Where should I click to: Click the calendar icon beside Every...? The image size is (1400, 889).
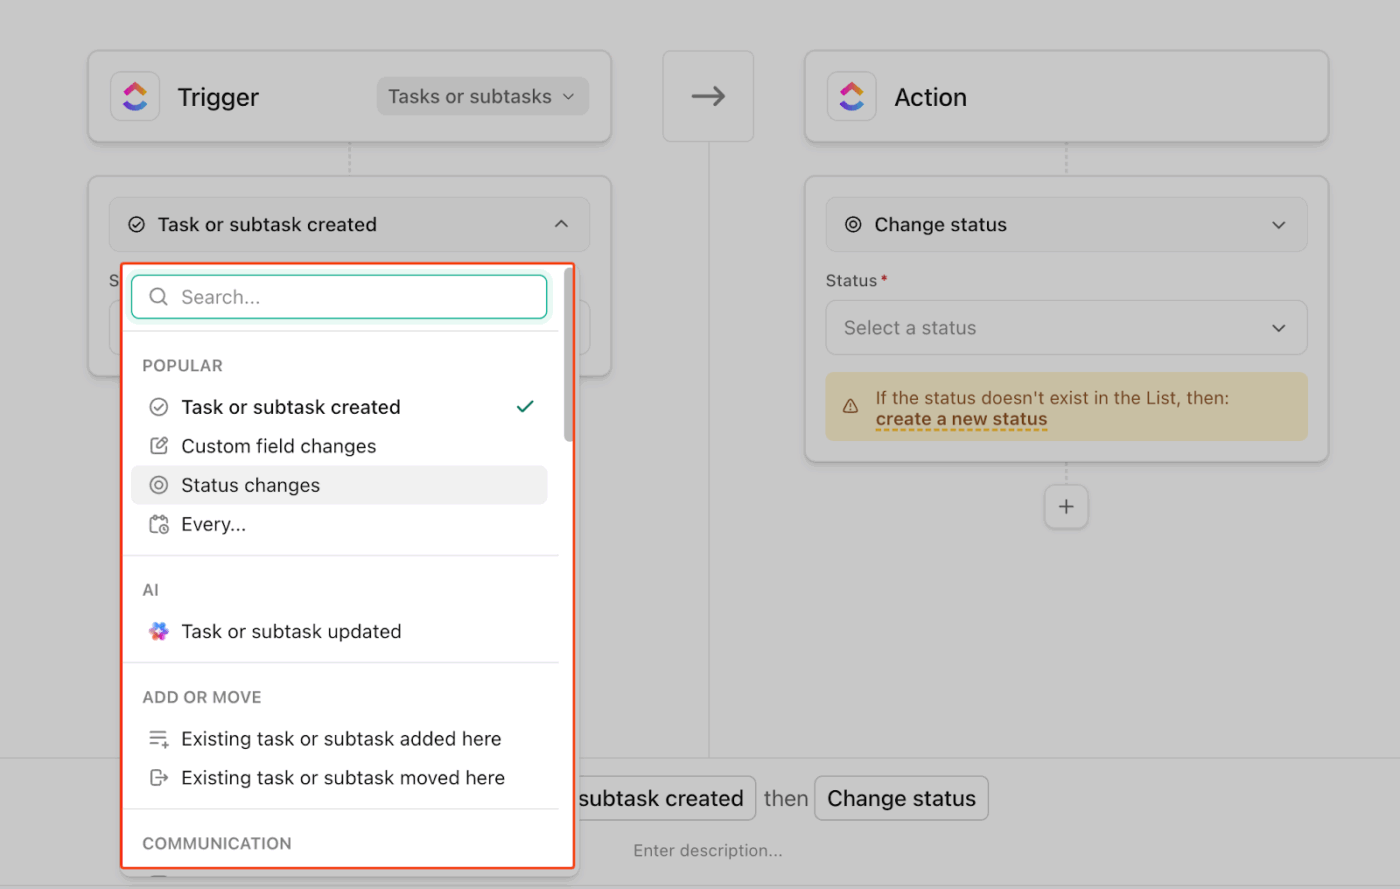click(158, 524)
